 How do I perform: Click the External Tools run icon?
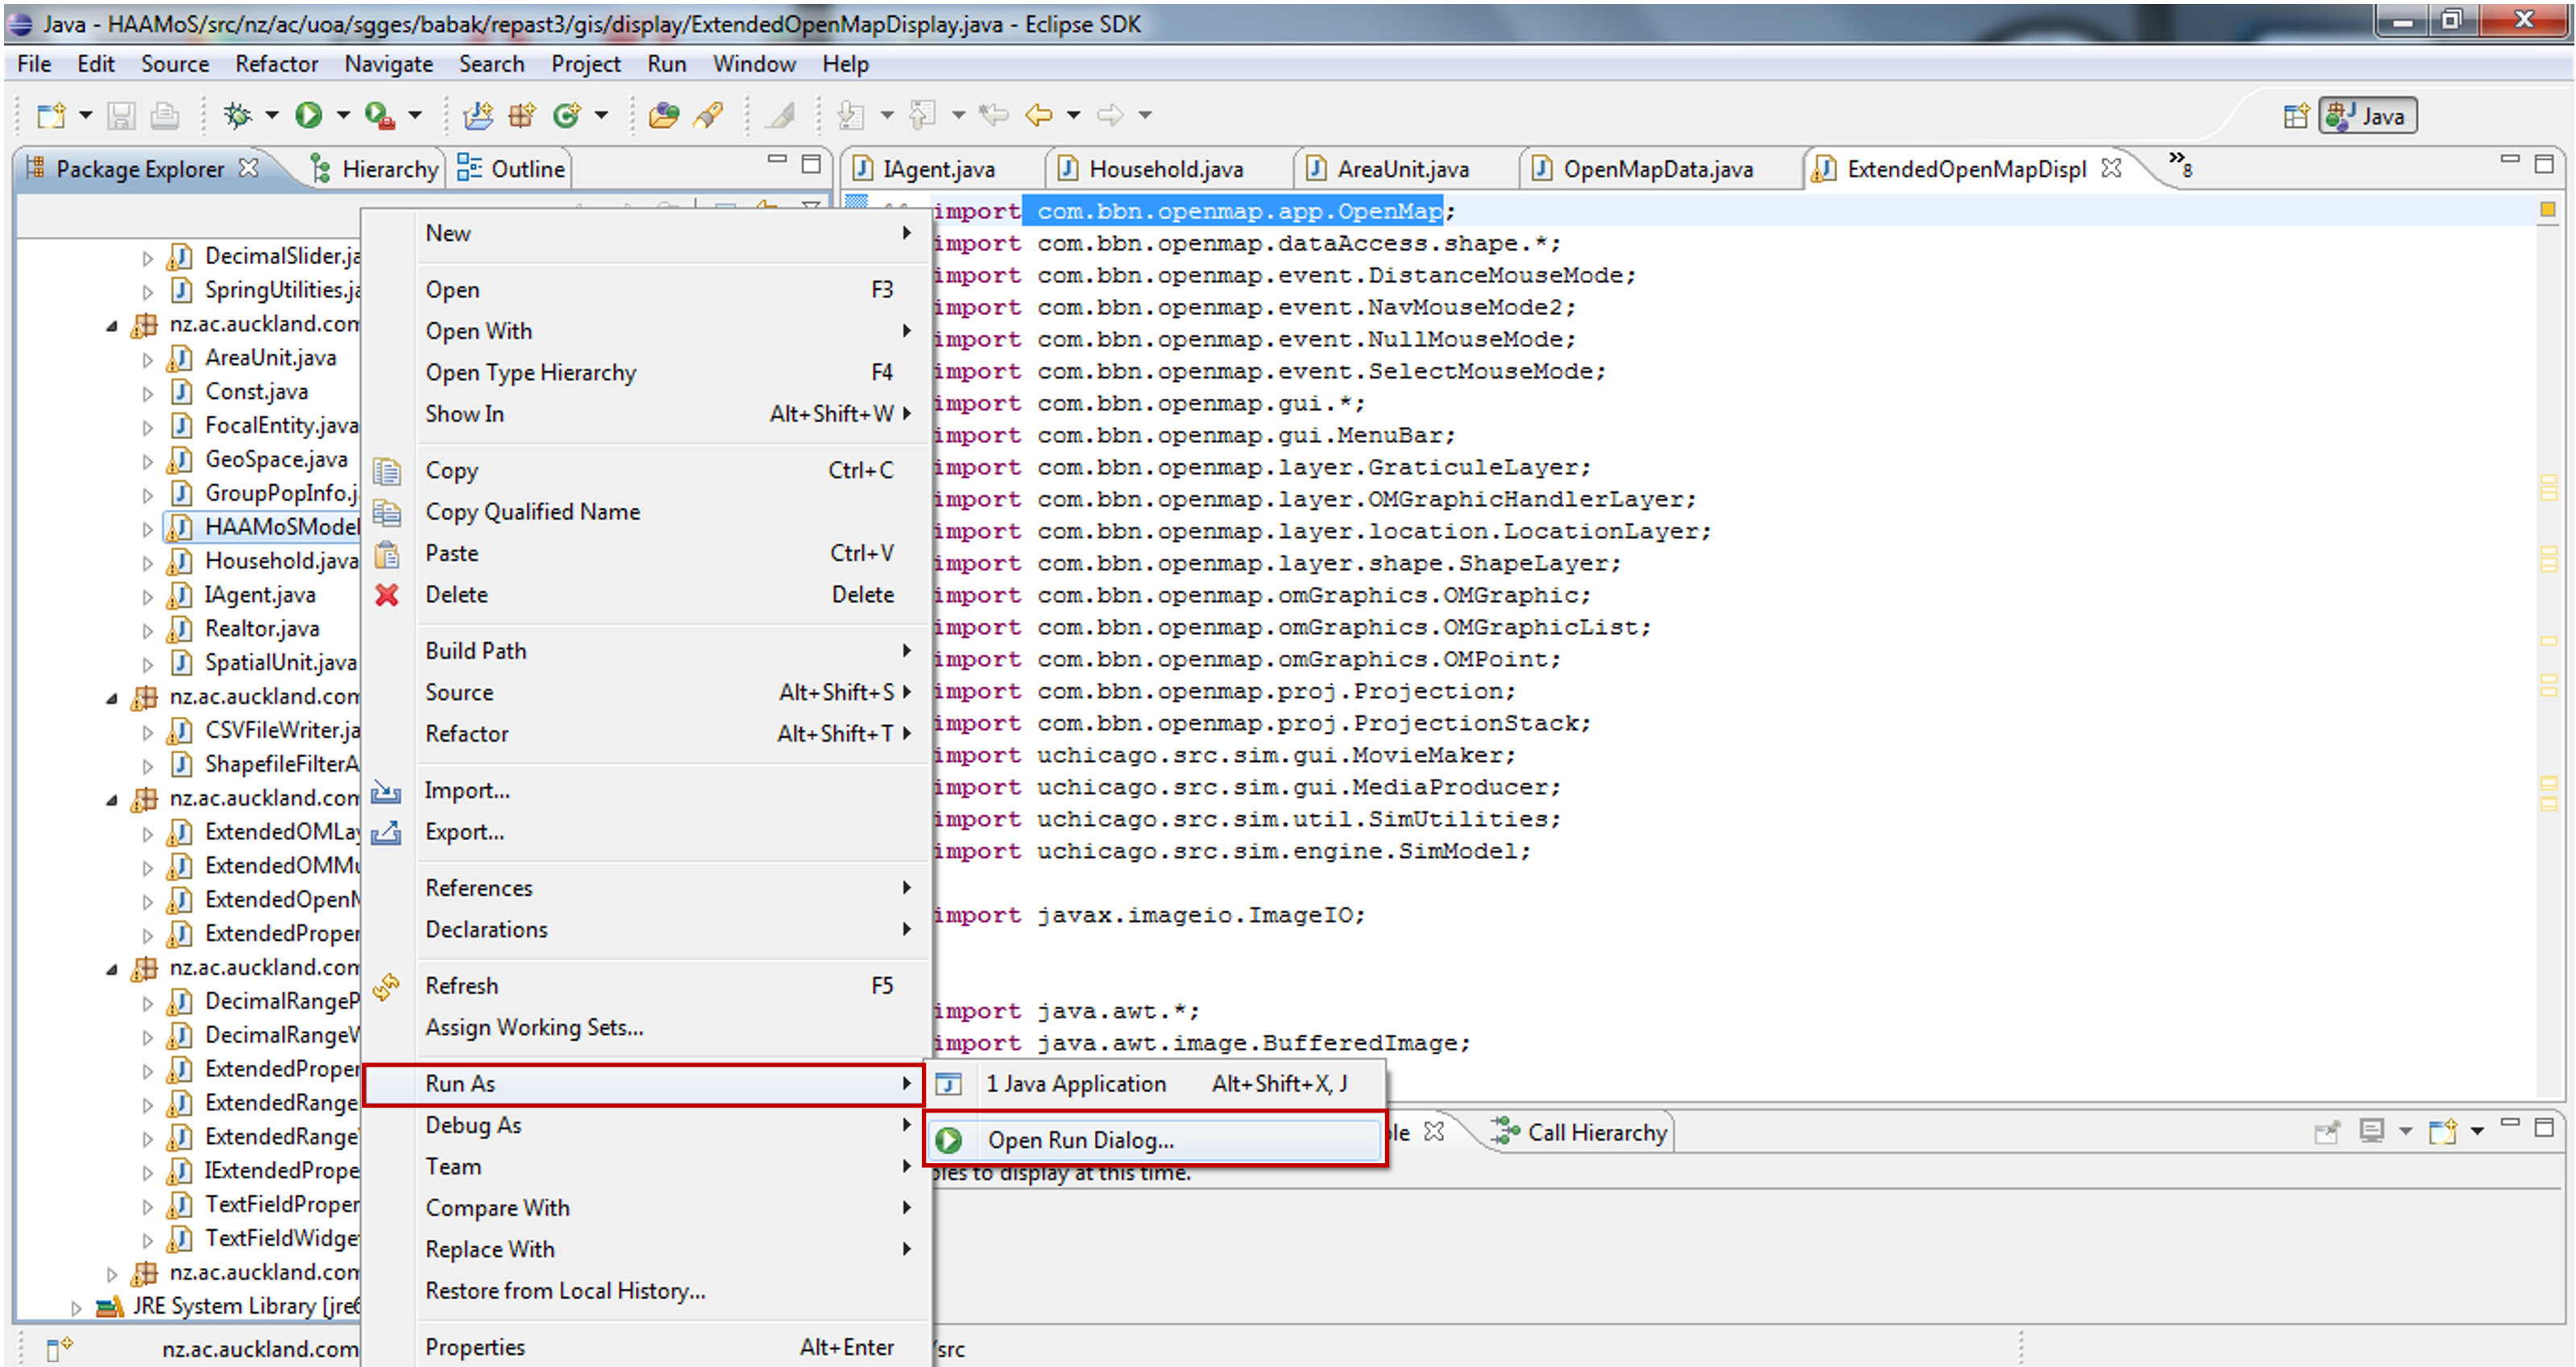coord(379,115)
